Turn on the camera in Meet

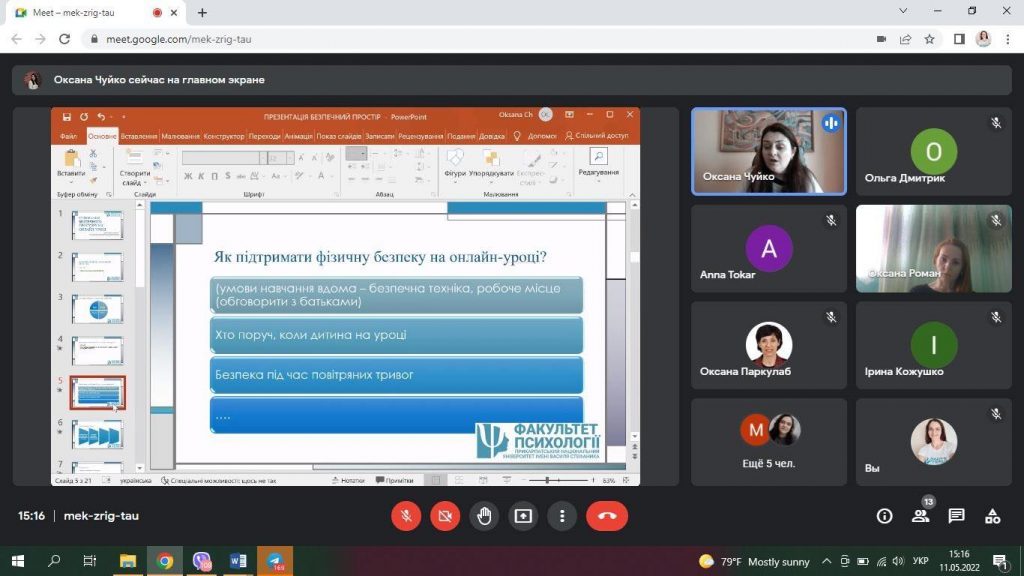(445, 516)
